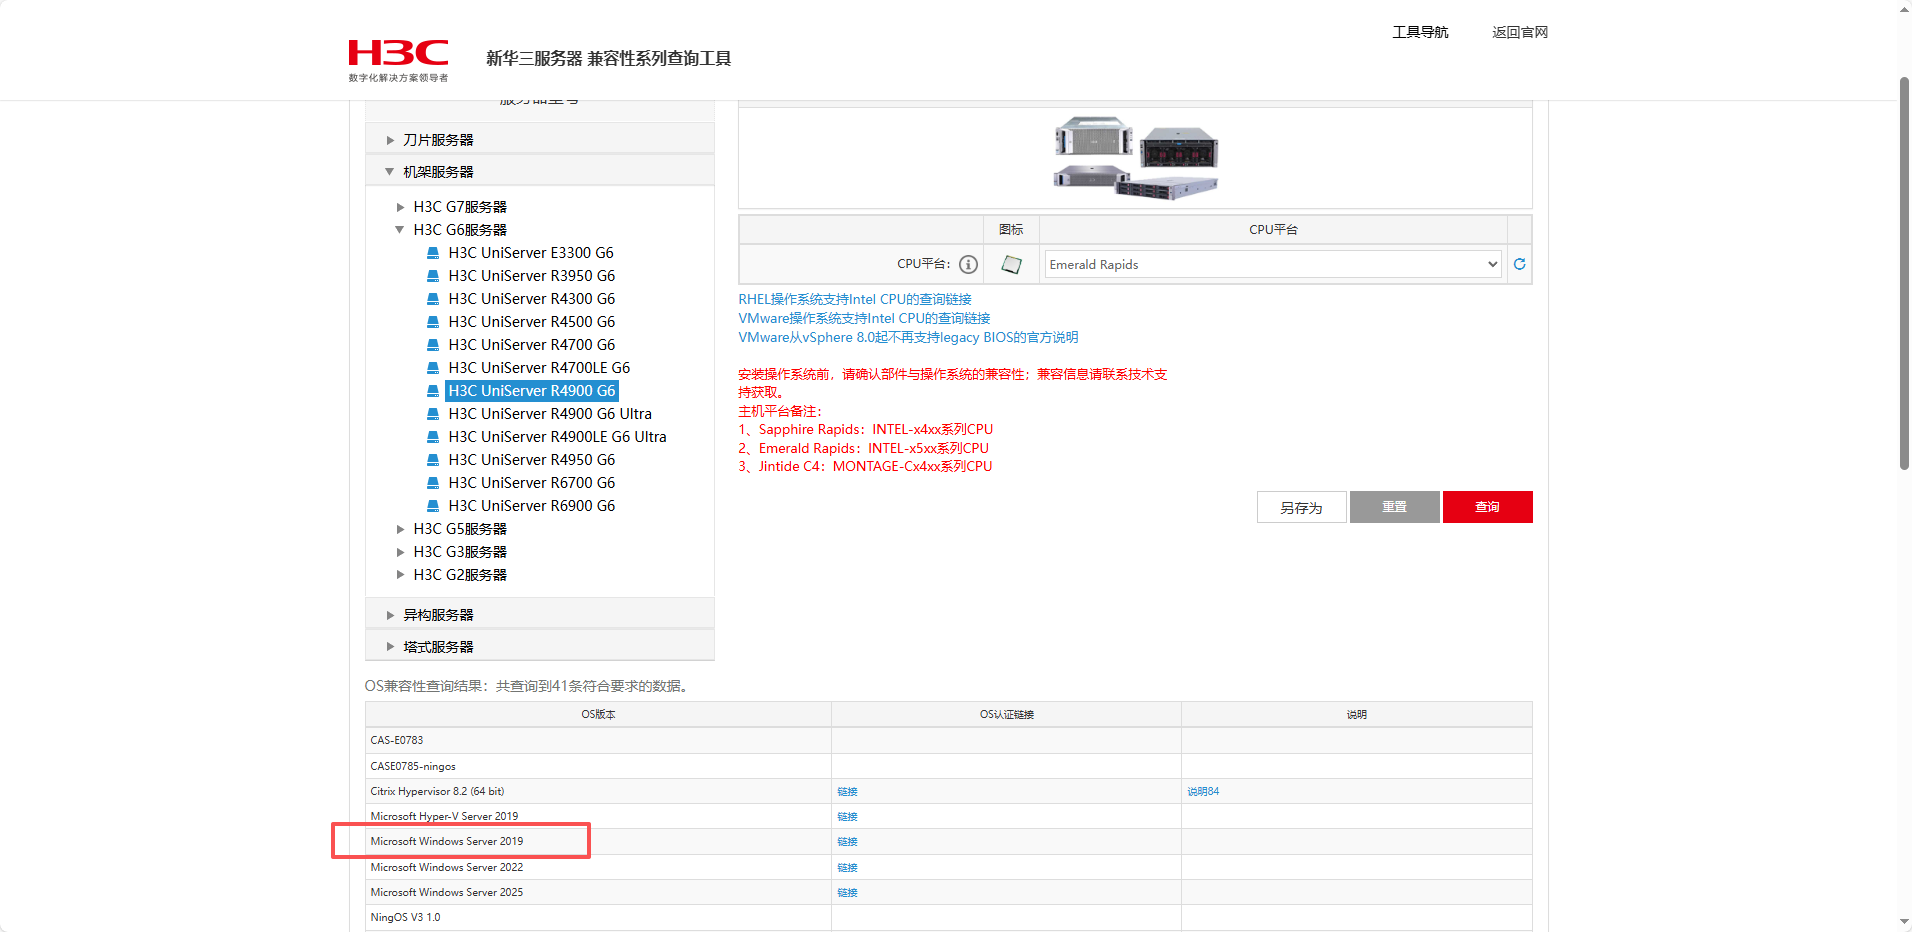Collapse the H3C G6服务器 tree node

(400, 230)
